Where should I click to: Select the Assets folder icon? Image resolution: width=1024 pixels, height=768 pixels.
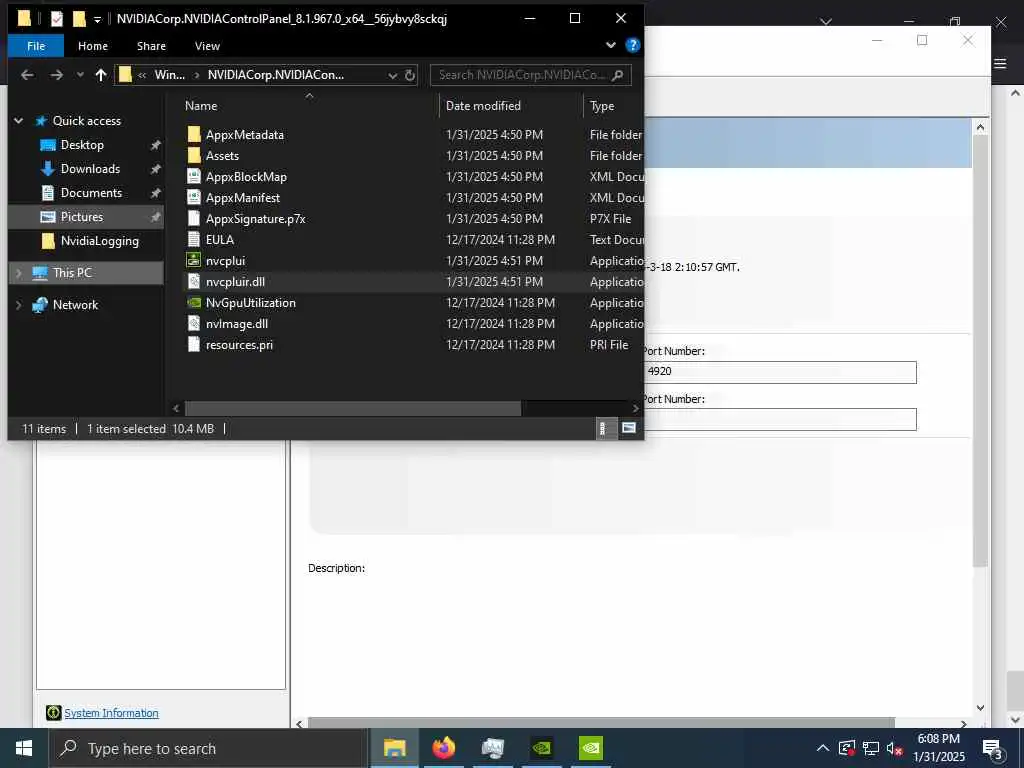(x=193, y=155)
